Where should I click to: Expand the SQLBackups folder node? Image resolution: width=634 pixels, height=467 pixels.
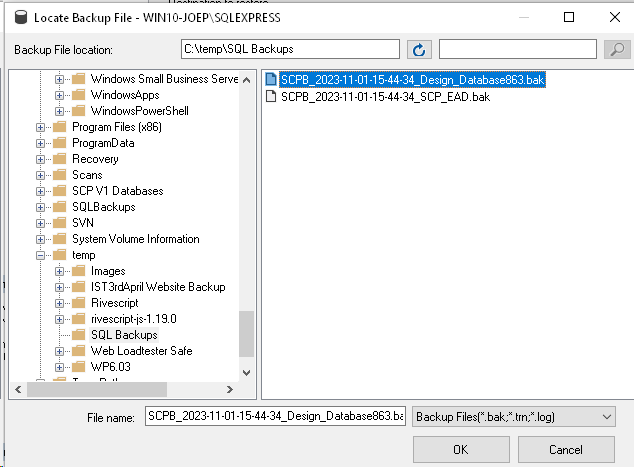pos(40,207)
